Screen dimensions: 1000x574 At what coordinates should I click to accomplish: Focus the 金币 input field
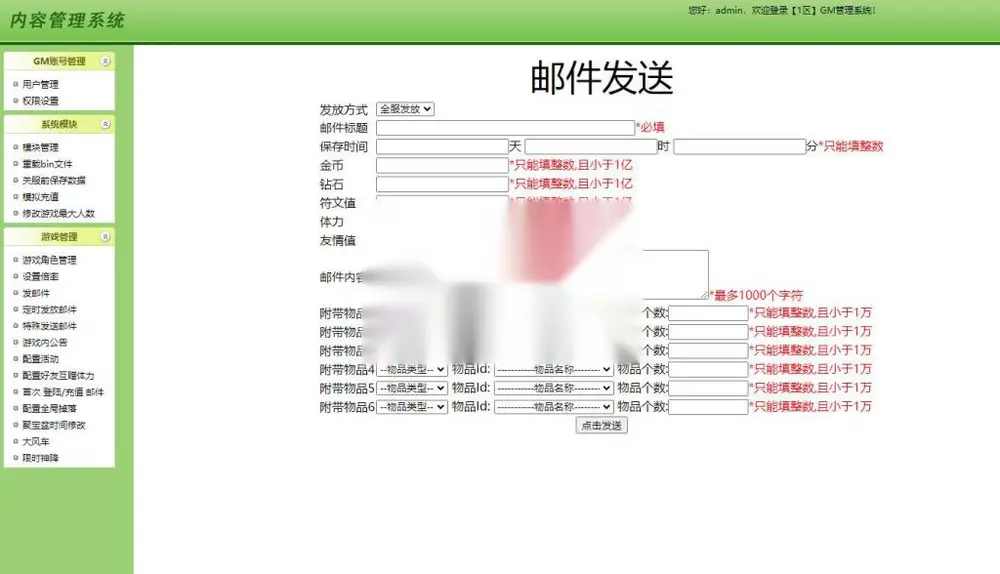point(442,165)
